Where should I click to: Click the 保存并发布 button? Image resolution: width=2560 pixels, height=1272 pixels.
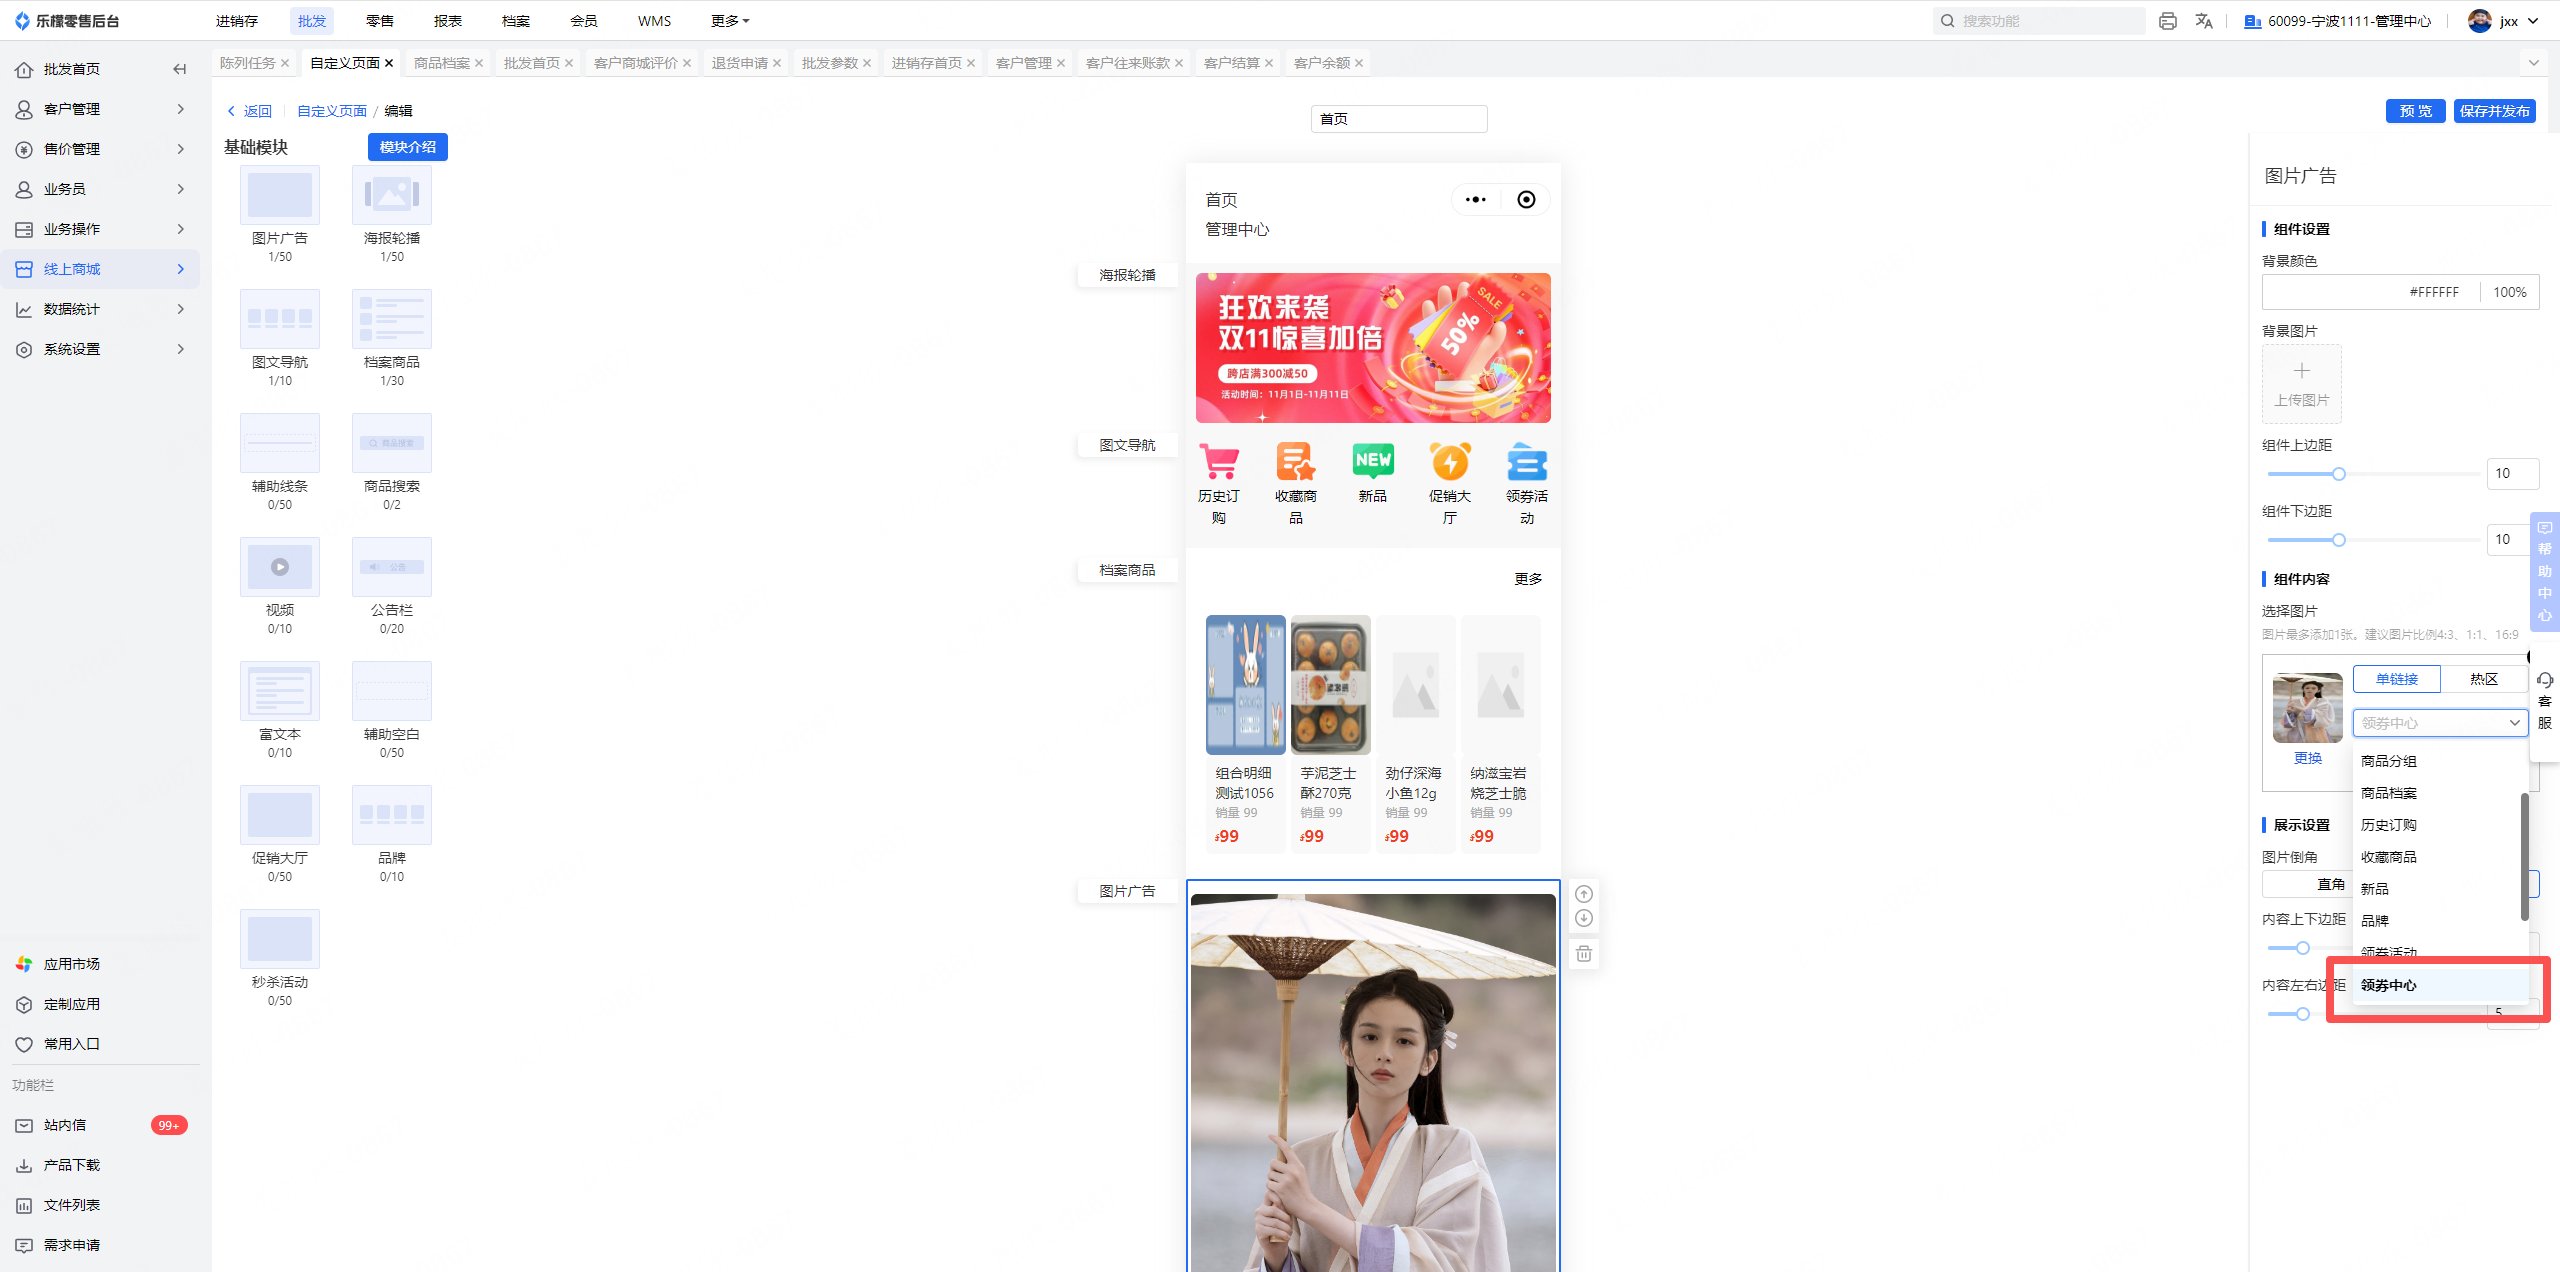2494,111
